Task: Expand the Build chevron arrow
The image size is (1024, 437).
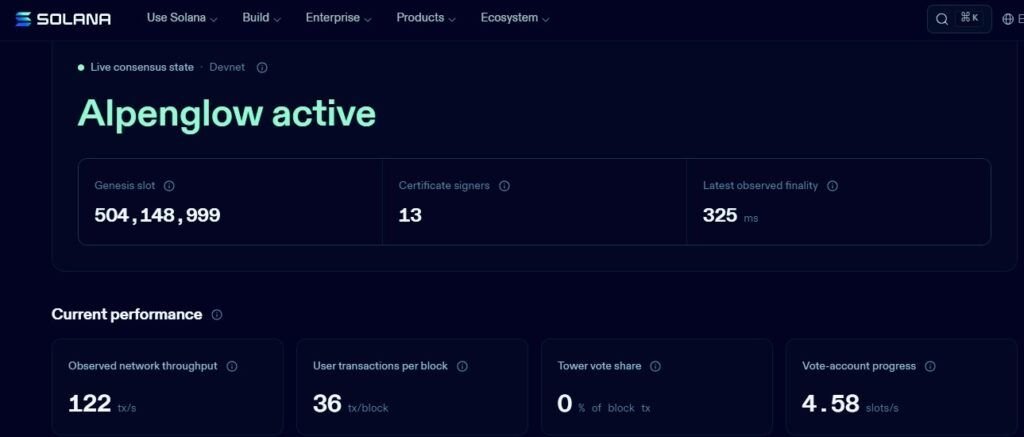Action: 277,20
